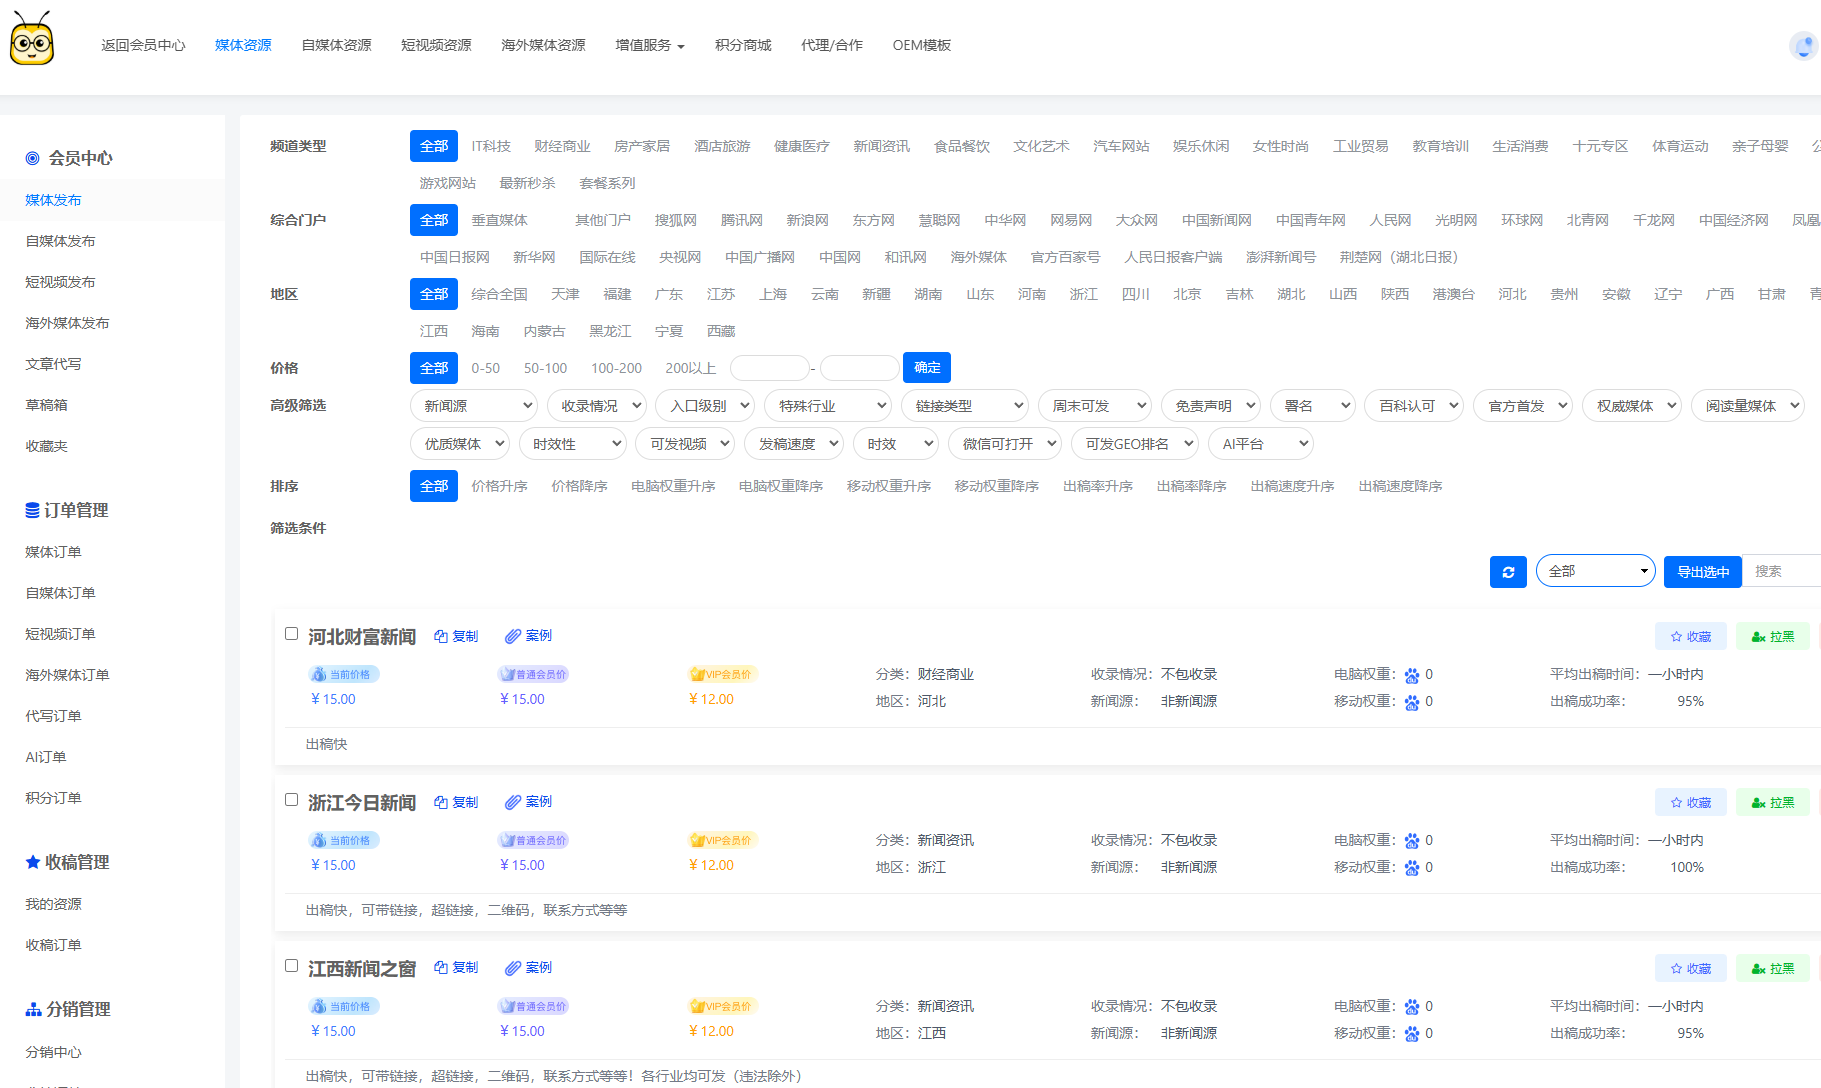Click the 确定 price confirm button
Screen dimensions: 1821x1088
click(x=927, y=368)
